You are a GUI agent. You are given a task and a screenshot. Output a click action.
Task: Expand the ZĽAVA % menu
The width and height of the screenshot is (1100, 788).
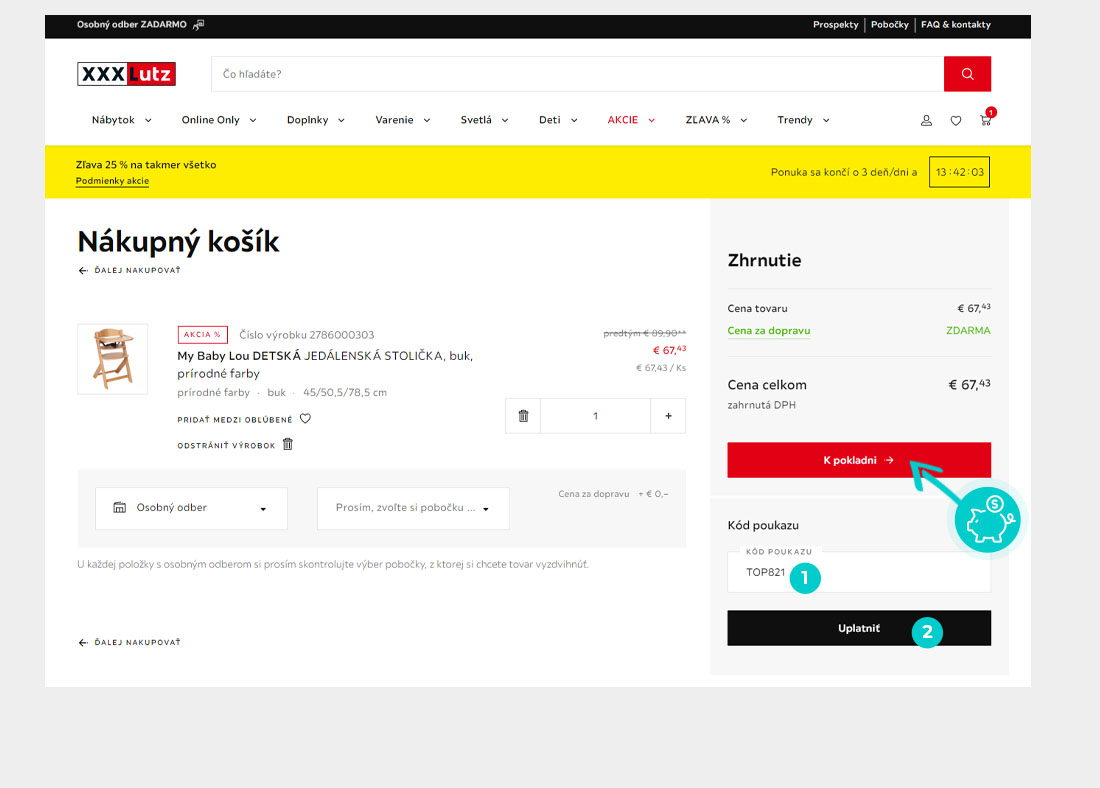tap(716, 120)
